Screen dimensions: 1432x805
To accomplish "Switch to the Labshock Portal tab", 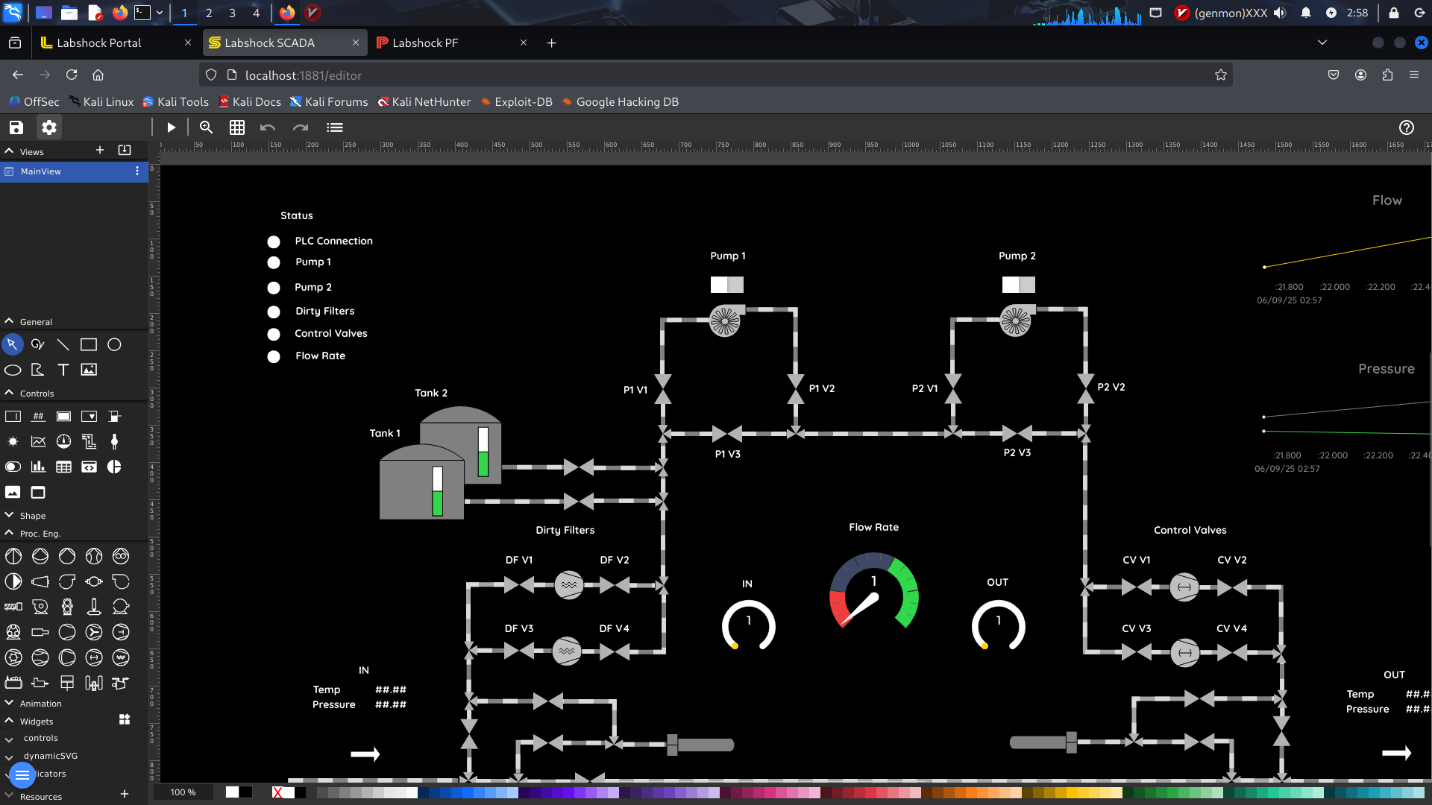I will point(99,43).
